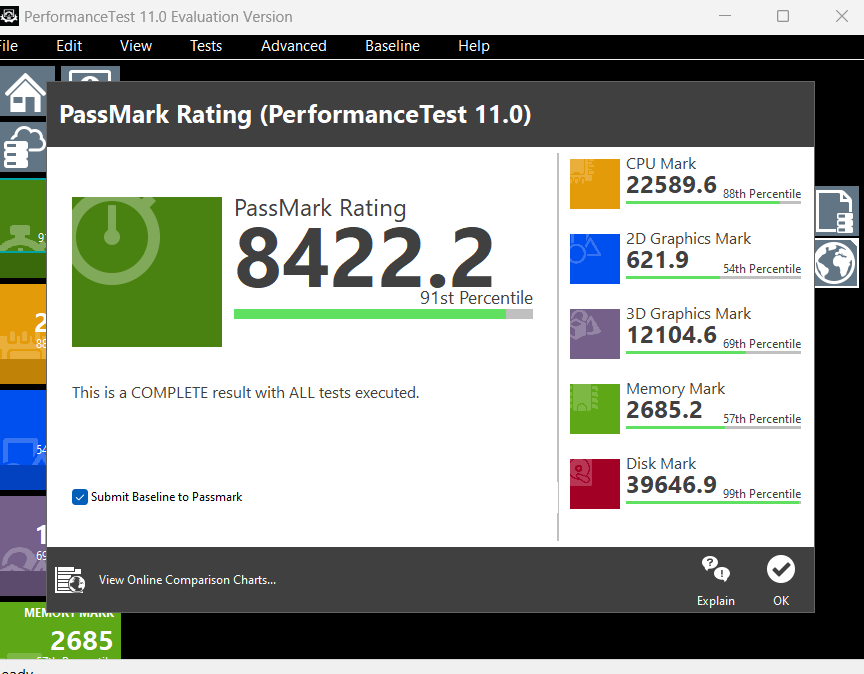Click the Memory Mark score 2685.2
This screenshot has height=674, width=864.
[664, 409]
